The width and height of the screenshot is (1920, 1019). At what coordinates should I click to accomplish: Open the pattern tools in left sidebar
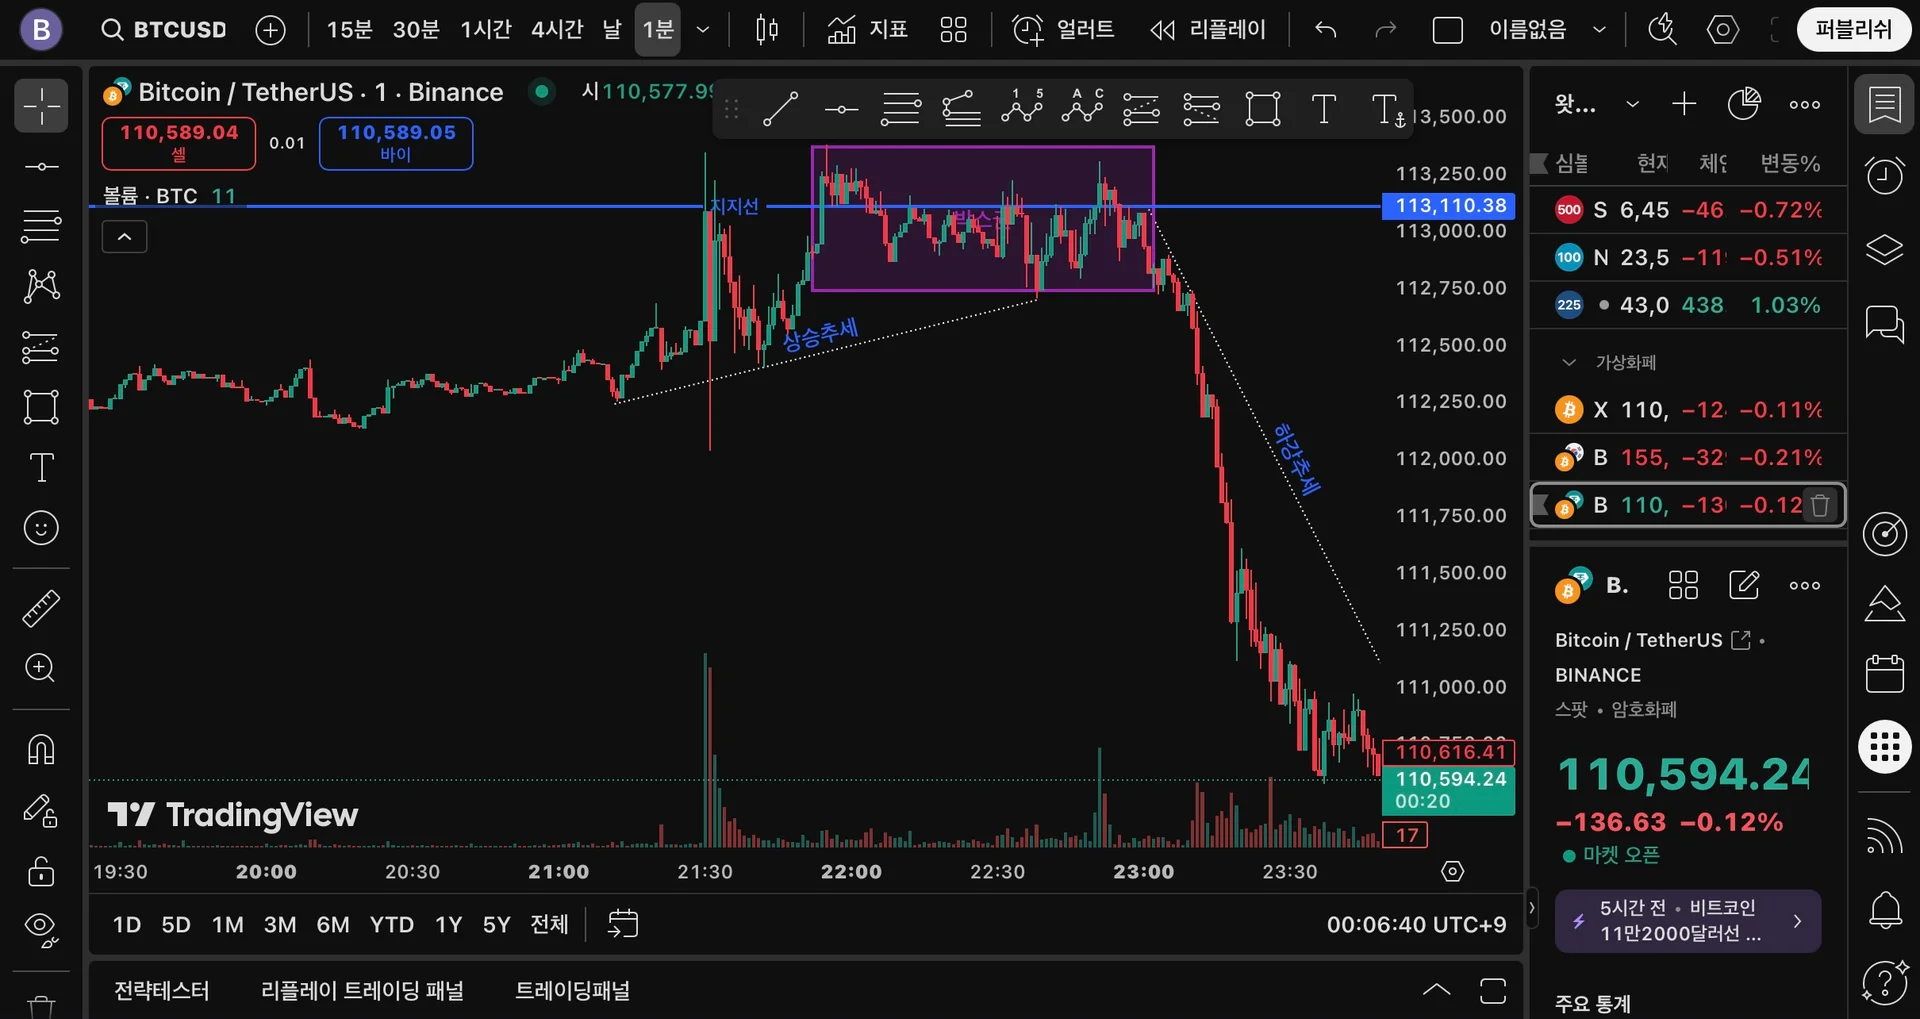point(41,286)
